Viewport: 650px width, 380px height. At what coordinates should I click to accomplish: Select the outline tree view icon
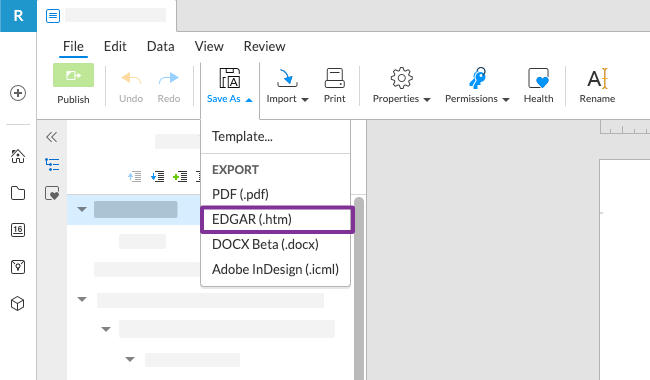[52, 165]
